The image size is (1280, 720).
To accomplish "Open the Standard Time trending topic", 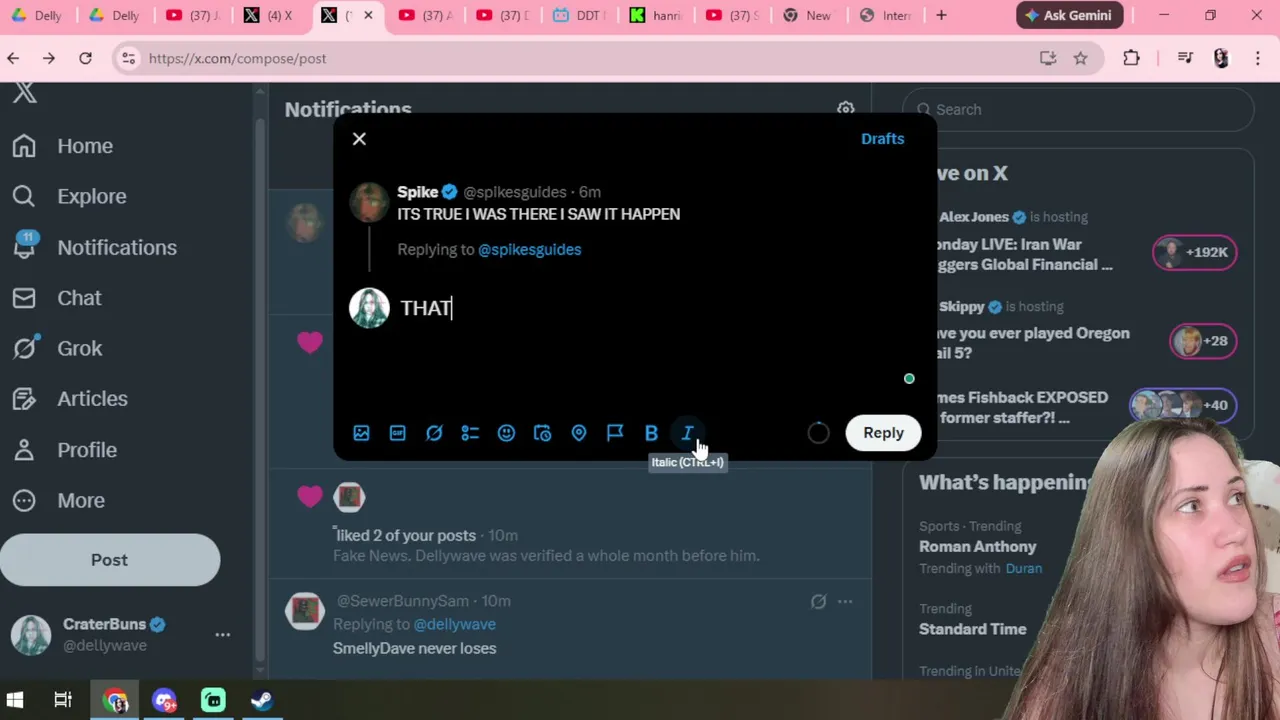I will click(972, 629).
